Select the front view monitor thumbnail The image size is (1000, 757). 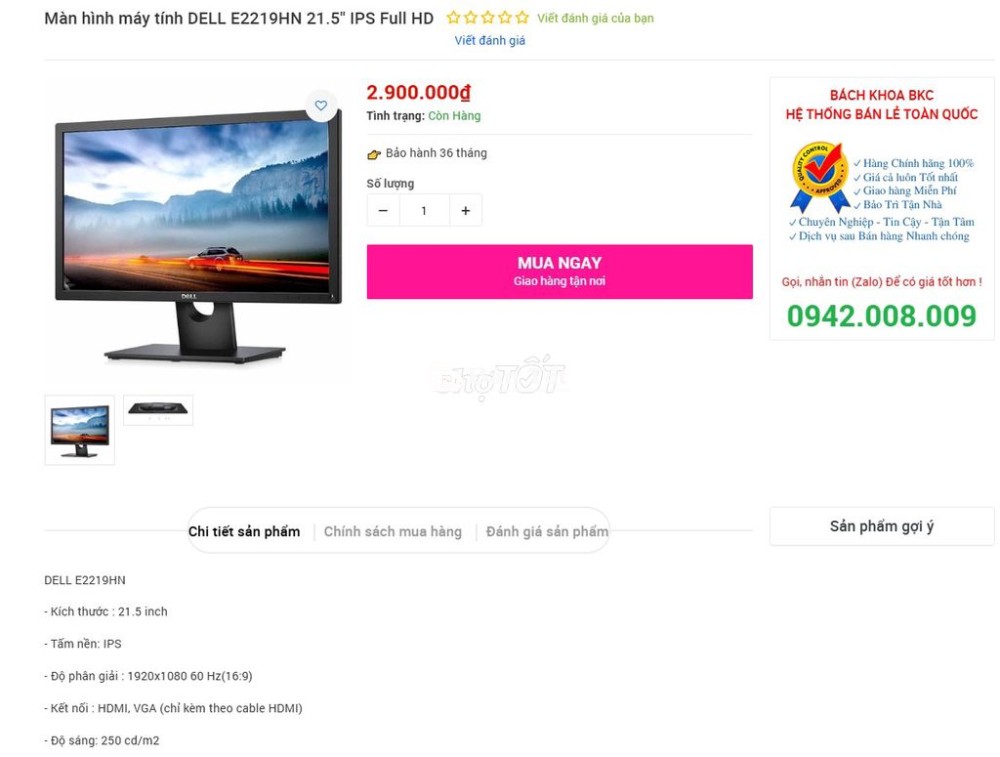[x=80, y=430]
